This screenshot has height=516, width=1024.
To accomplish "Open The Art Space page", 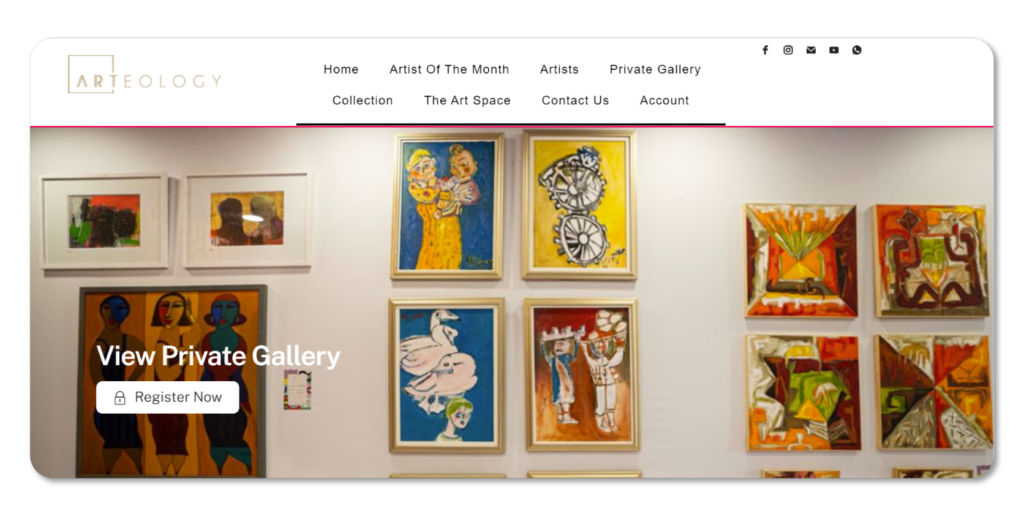I will 467,101.
